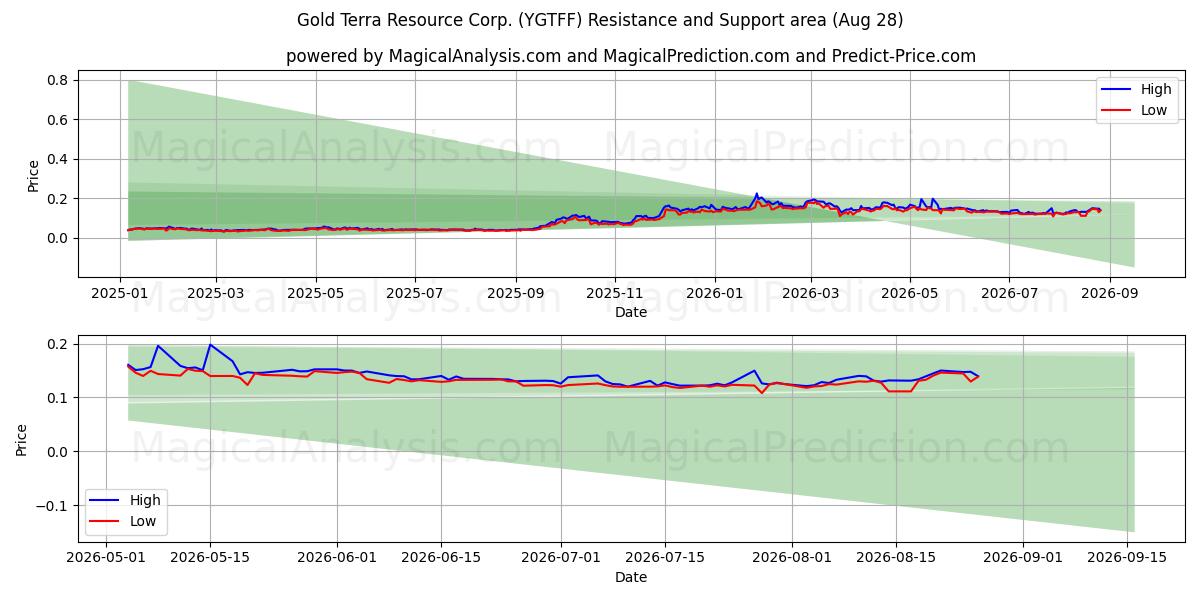1200x600 pixels.
Task: Click 'Low' in the bottom chart legend
Action: pos(143,520)
